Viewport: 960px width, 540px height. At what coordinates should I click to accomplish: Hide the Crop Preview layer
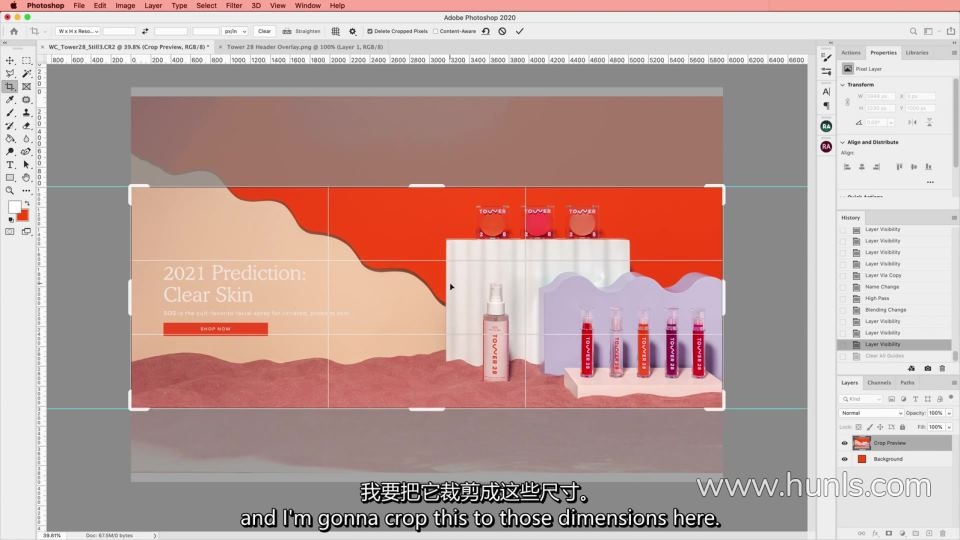click(x=844, y=443)
